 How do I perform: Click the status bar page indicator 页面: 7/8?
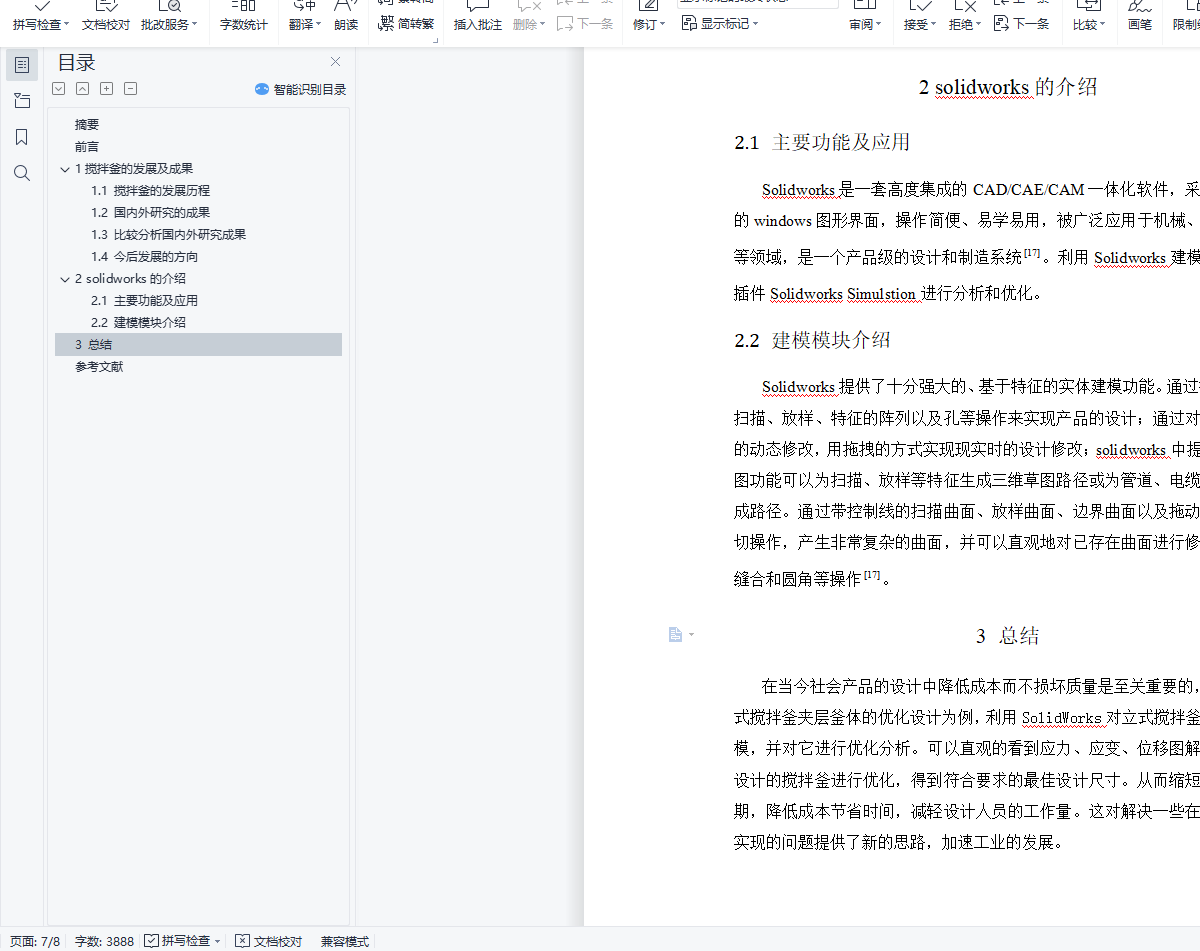35,941
